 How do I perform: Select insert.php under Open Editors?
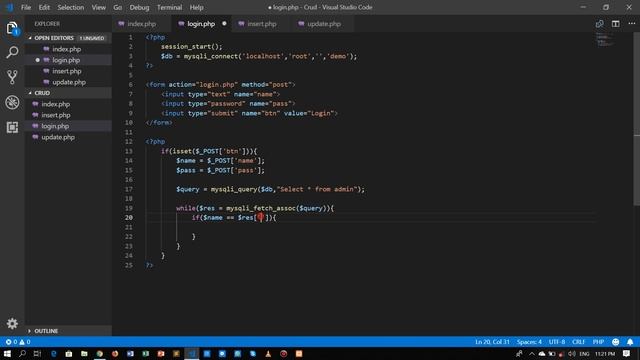point(68,71)
